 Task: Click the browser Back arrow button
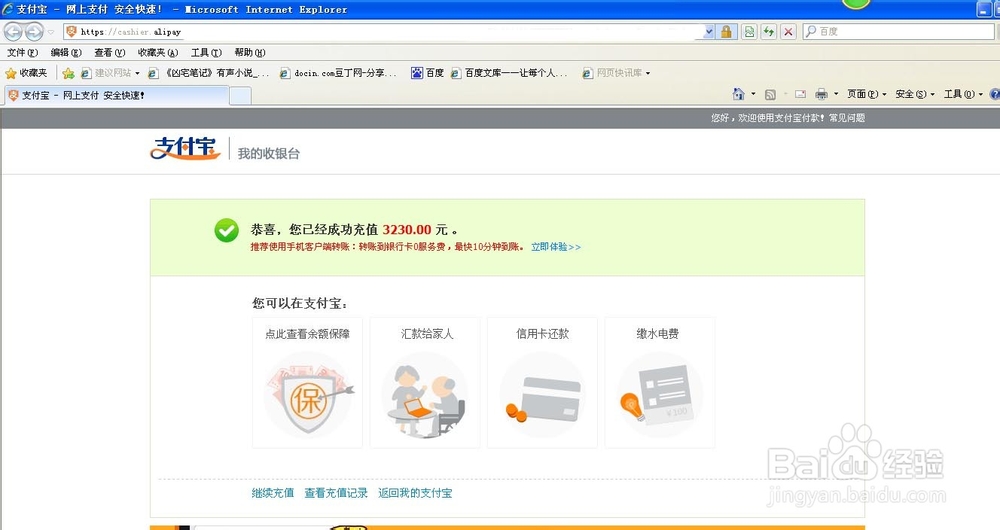[13, 31]
